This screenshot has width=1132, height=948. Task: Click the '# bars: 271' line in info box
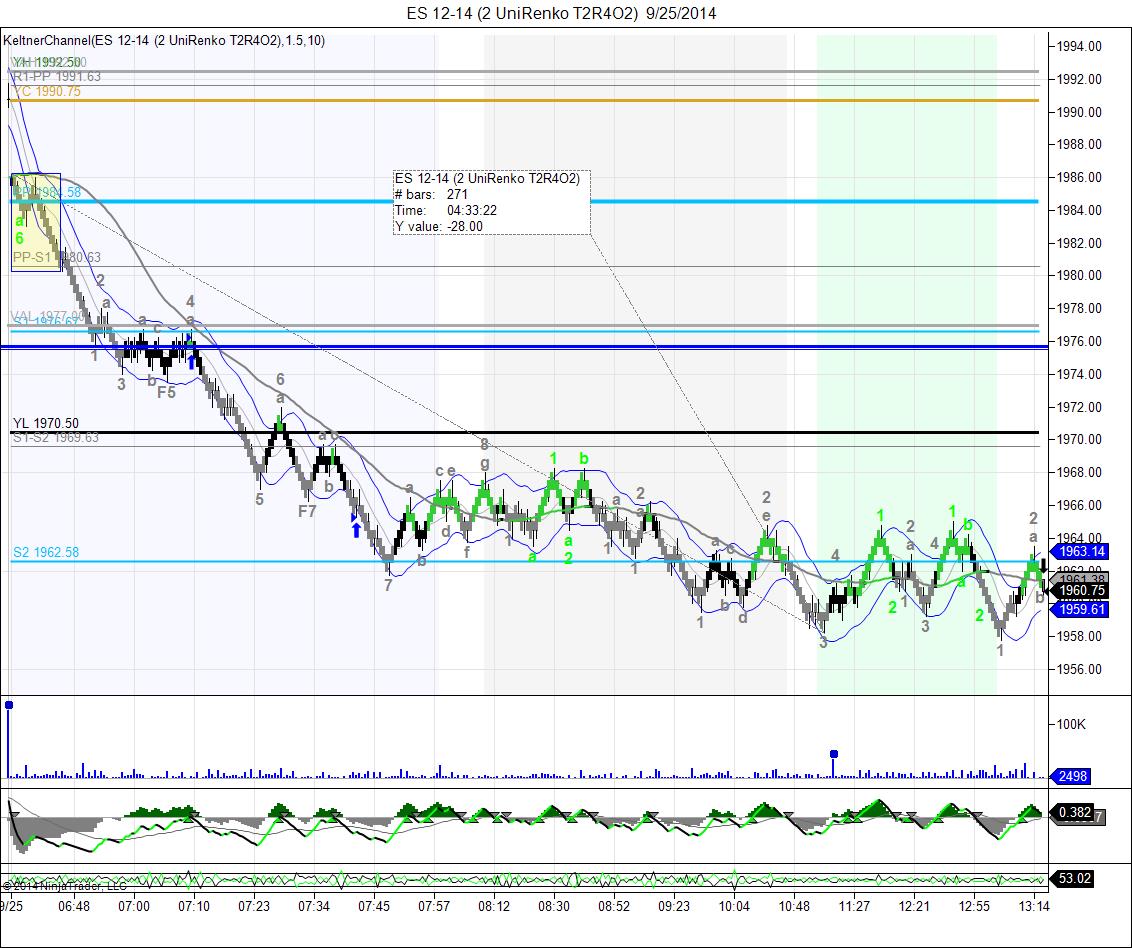[x=431, y=194]
